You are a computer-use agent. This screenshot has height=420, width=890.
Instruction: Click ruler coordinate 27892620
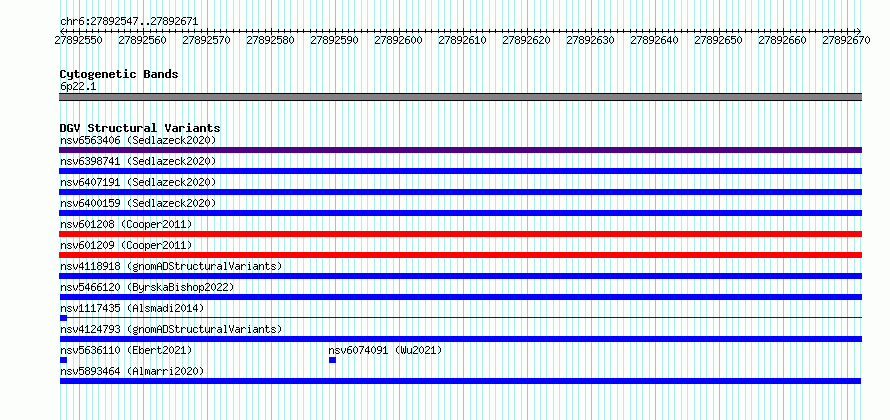[x=527, y=40]
